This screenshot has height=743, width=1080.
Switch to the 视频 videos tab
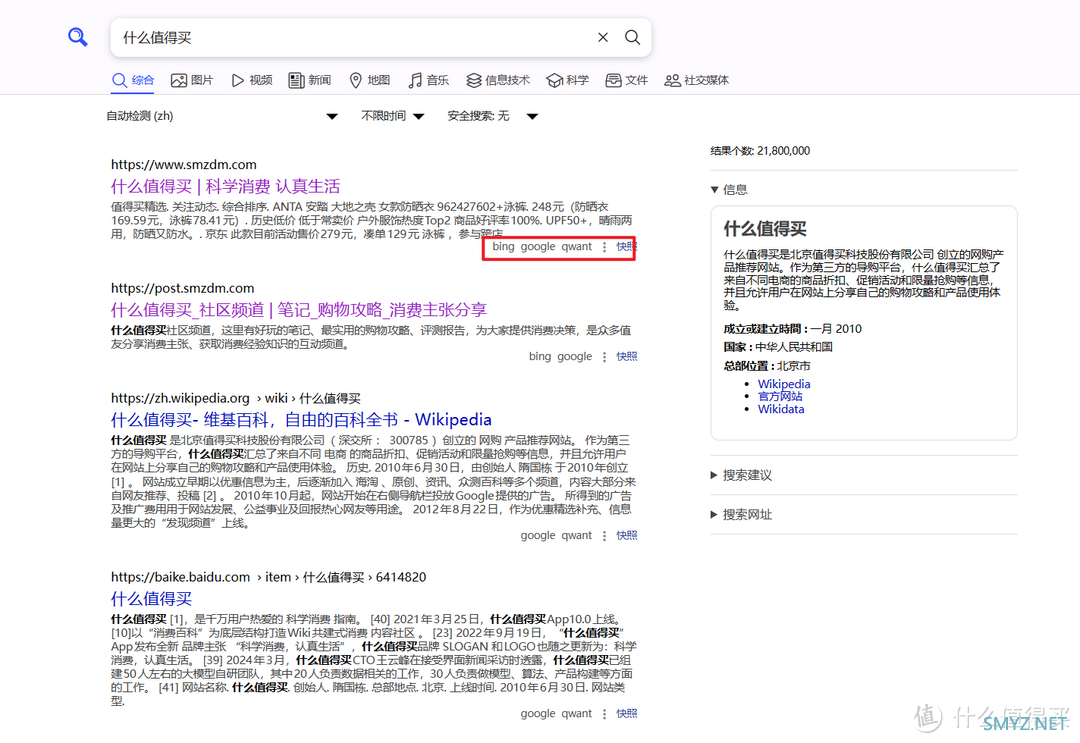tap(251, 81)
